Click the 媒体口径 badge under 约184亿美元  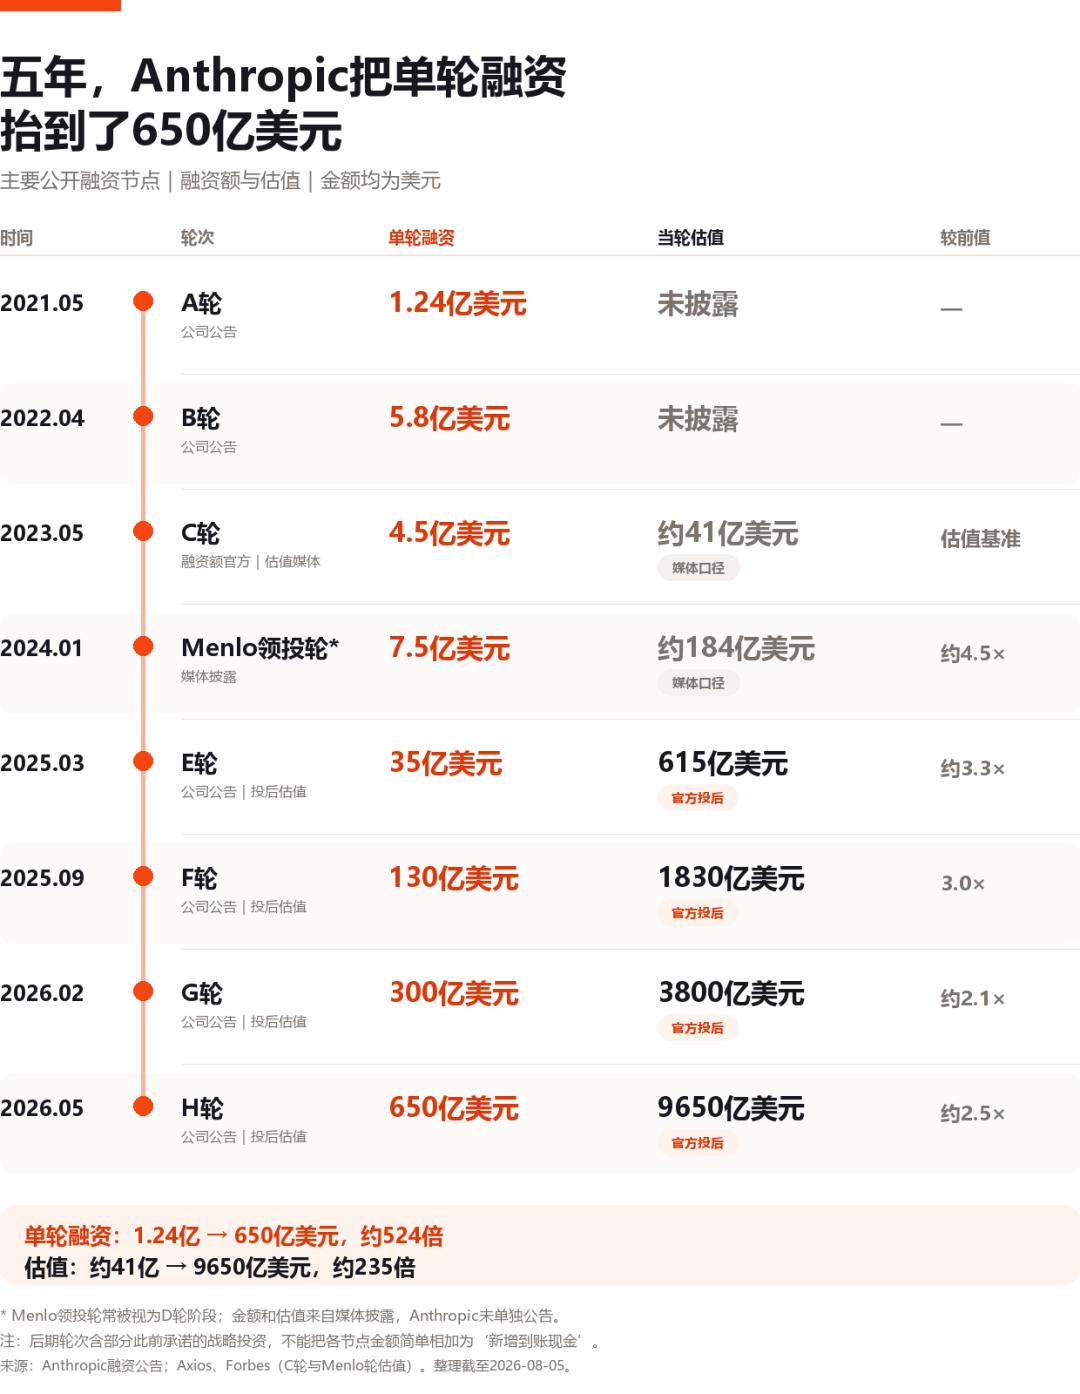tap(698, 683)
